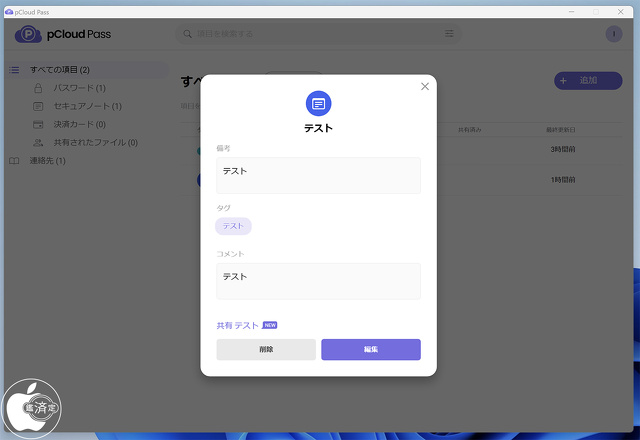Click the 共有済み column header
Screen dimensions: 640x440
click(x=469, y=130)
